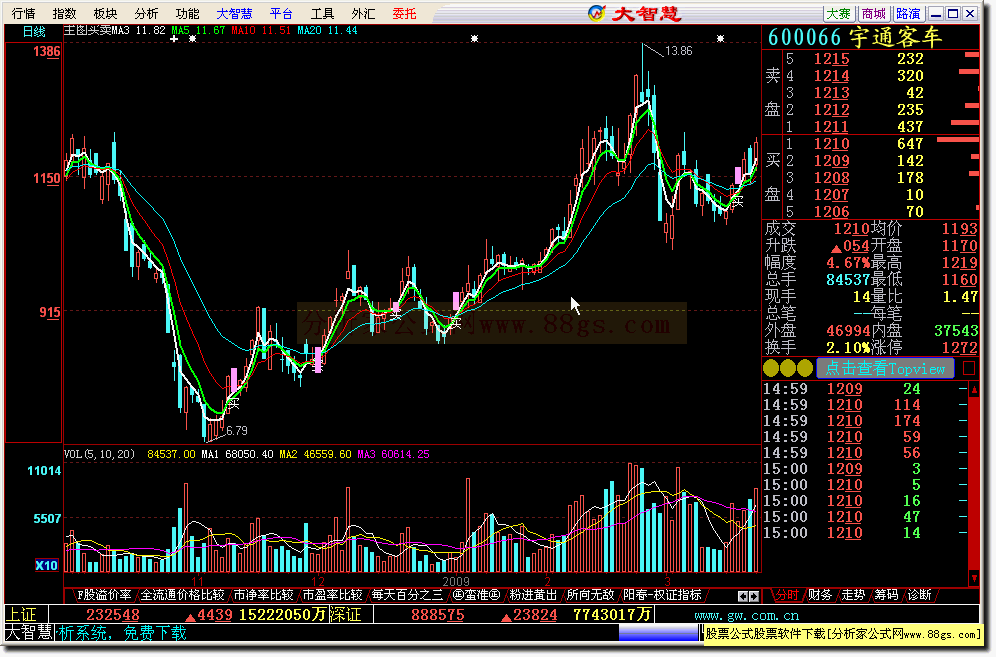Click the 13.86 high price label
This screenshot has height=657, width=996.
(678, 51)
